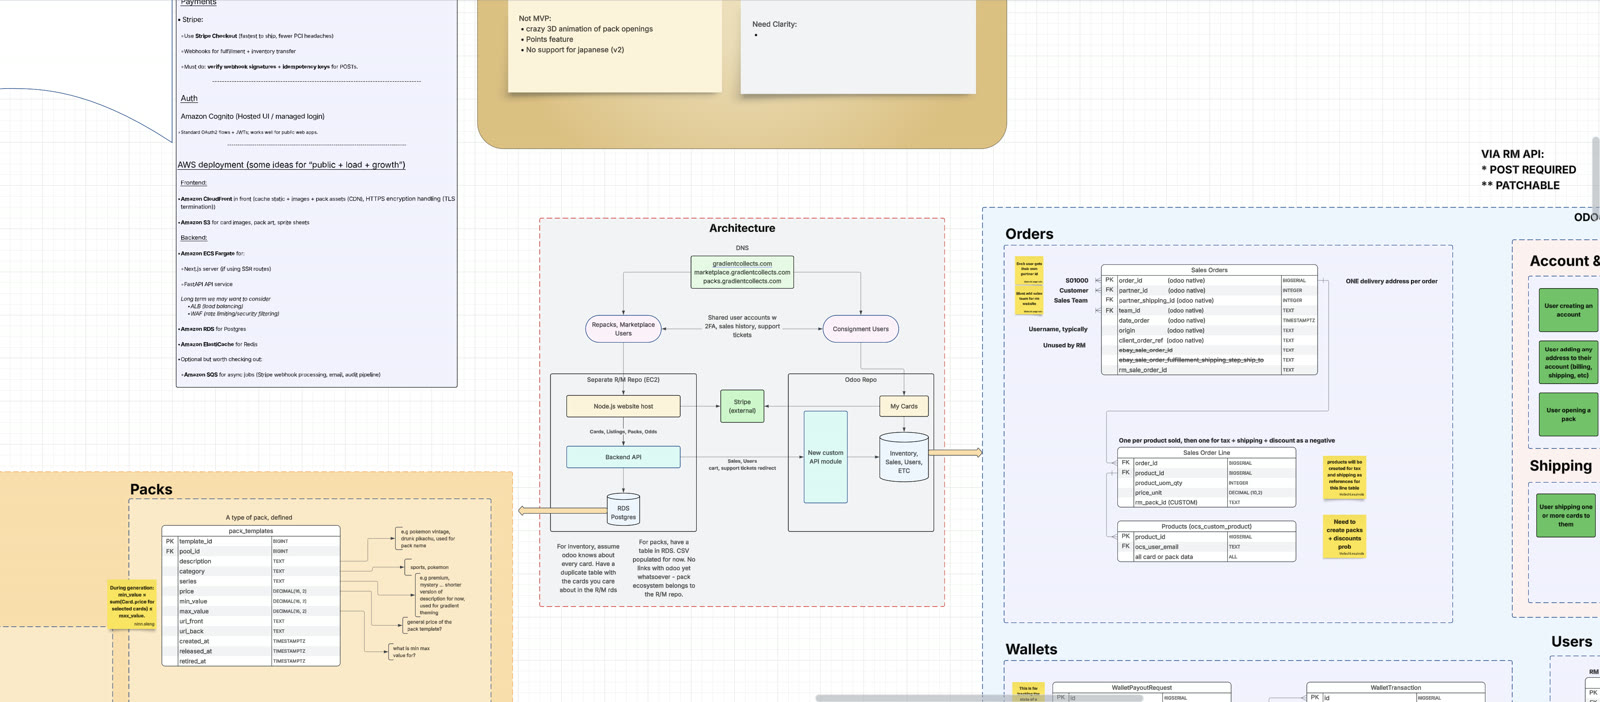The height and width of the screenshot is (702, 1600).
Task: Click the green 'User creating an account' box
Action: pos(1568,310)
